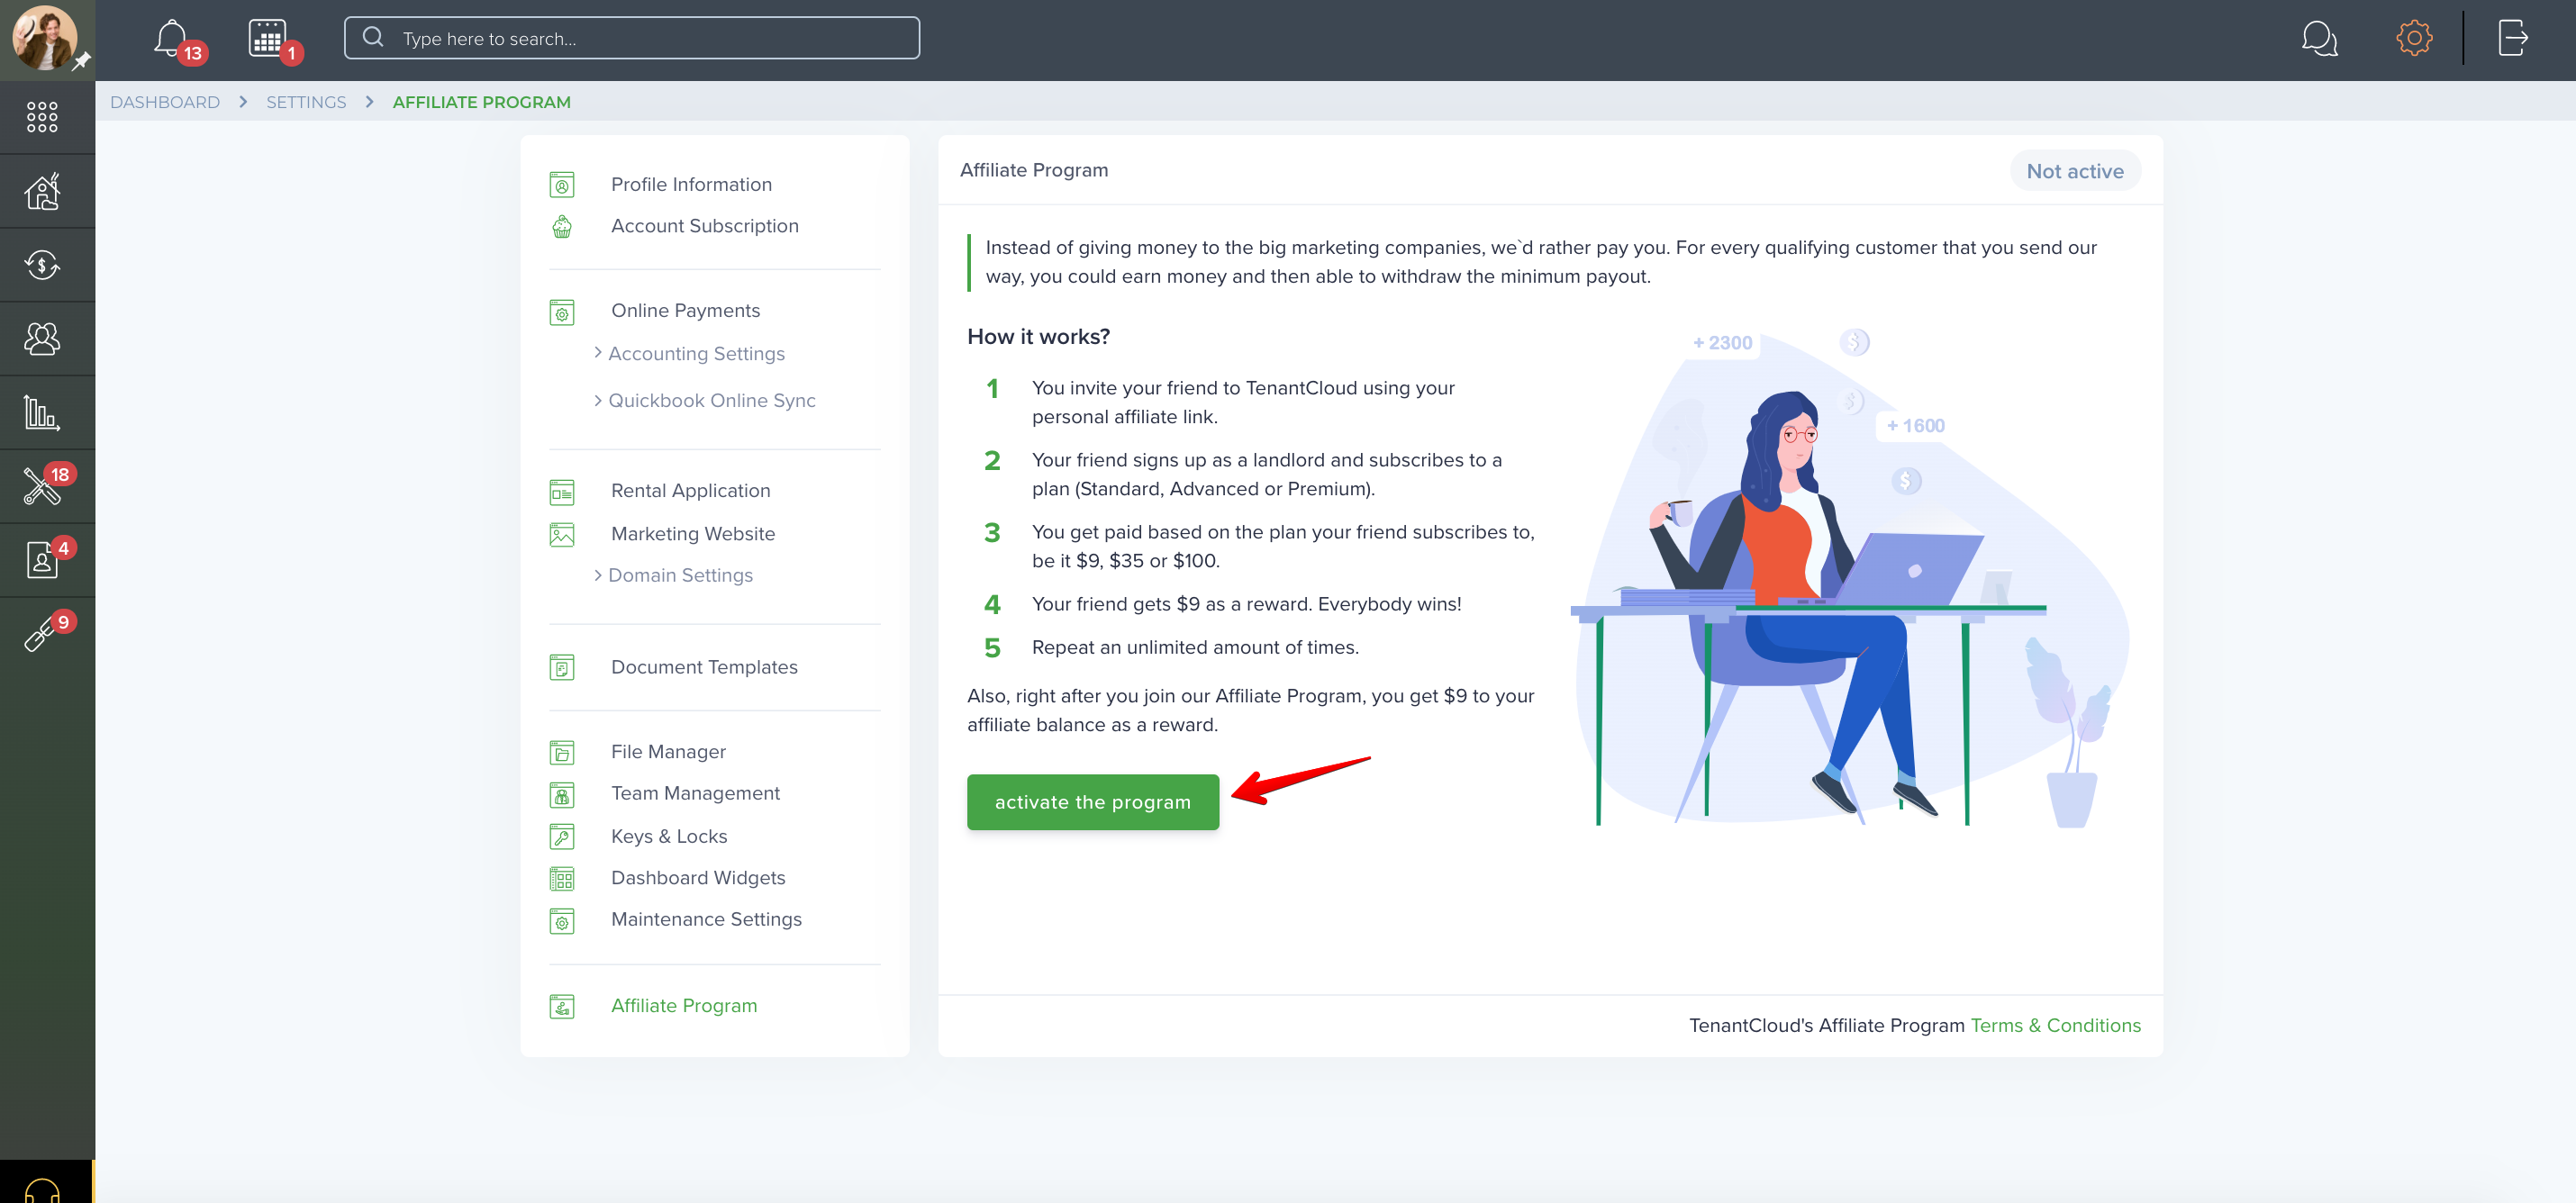The image size is (2576, 1203).
Task: Open Document Templates
Action: coord(704,667)
